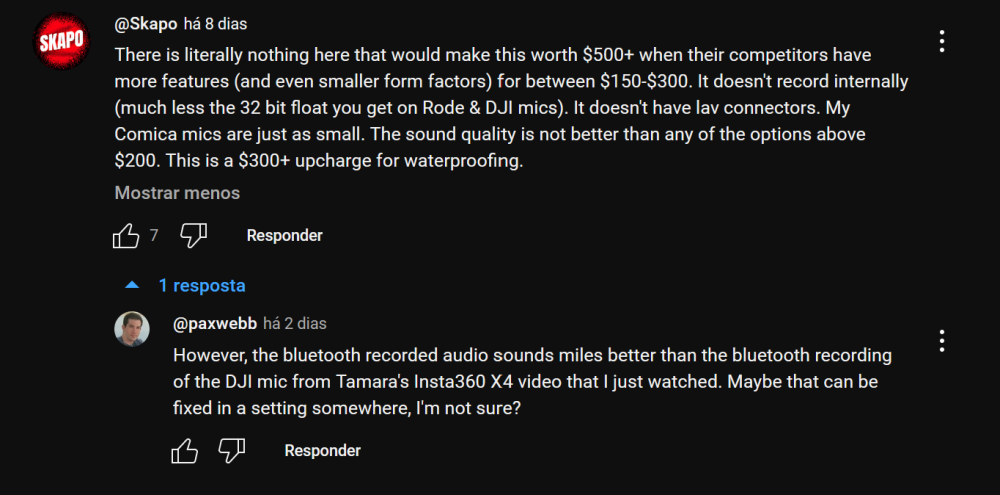This screenshot has width=1000, height=495.
Task: Click the like count 7
Action: tap(154, 236)
